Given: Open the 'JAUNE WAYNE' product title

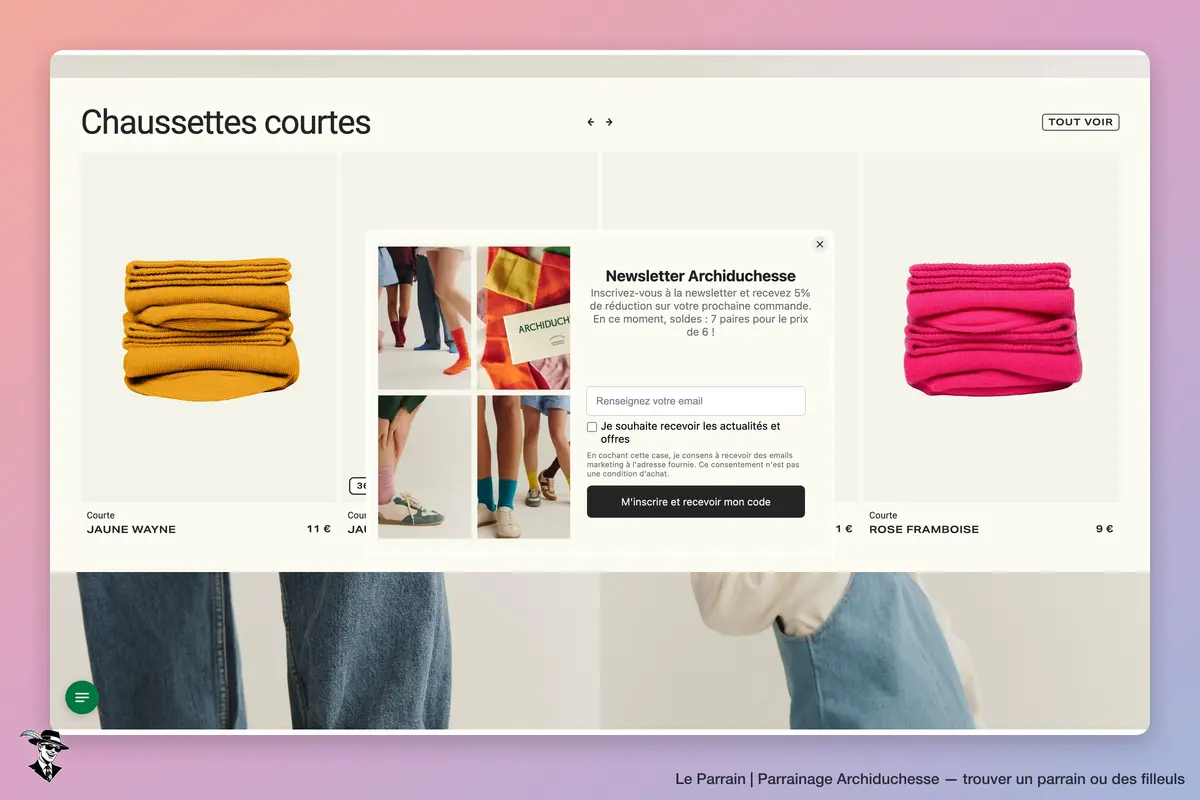Looking at the screenshot, I should coord(131,530).
